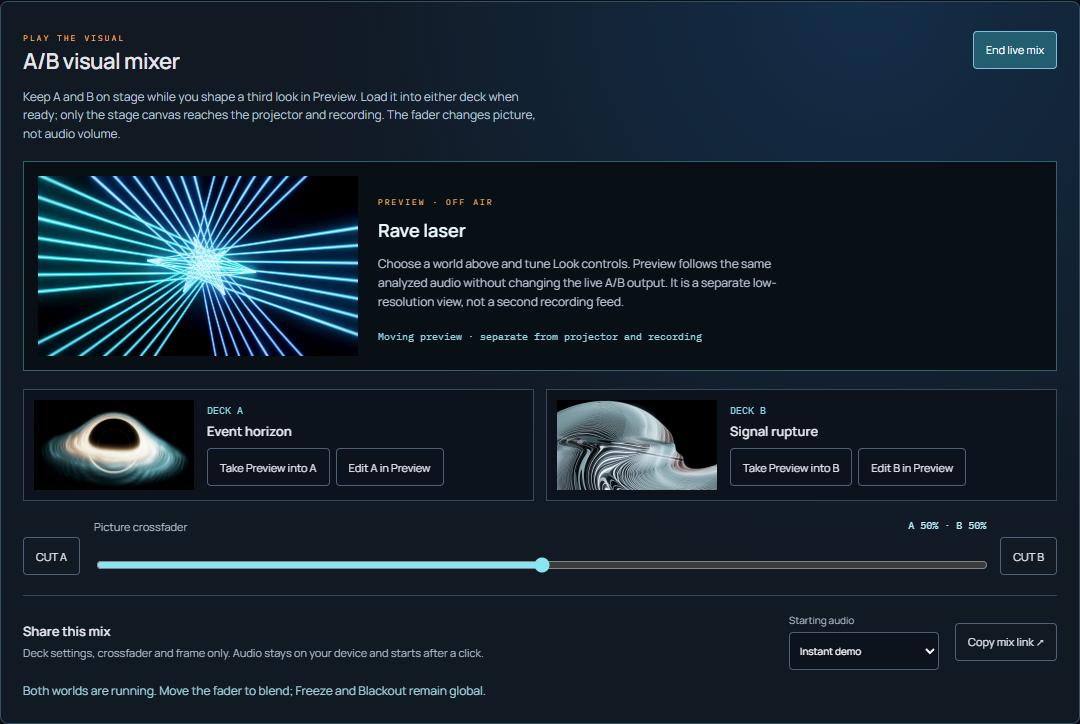
Task: Click the 'Picture crossfader' label
Action: 141,527
